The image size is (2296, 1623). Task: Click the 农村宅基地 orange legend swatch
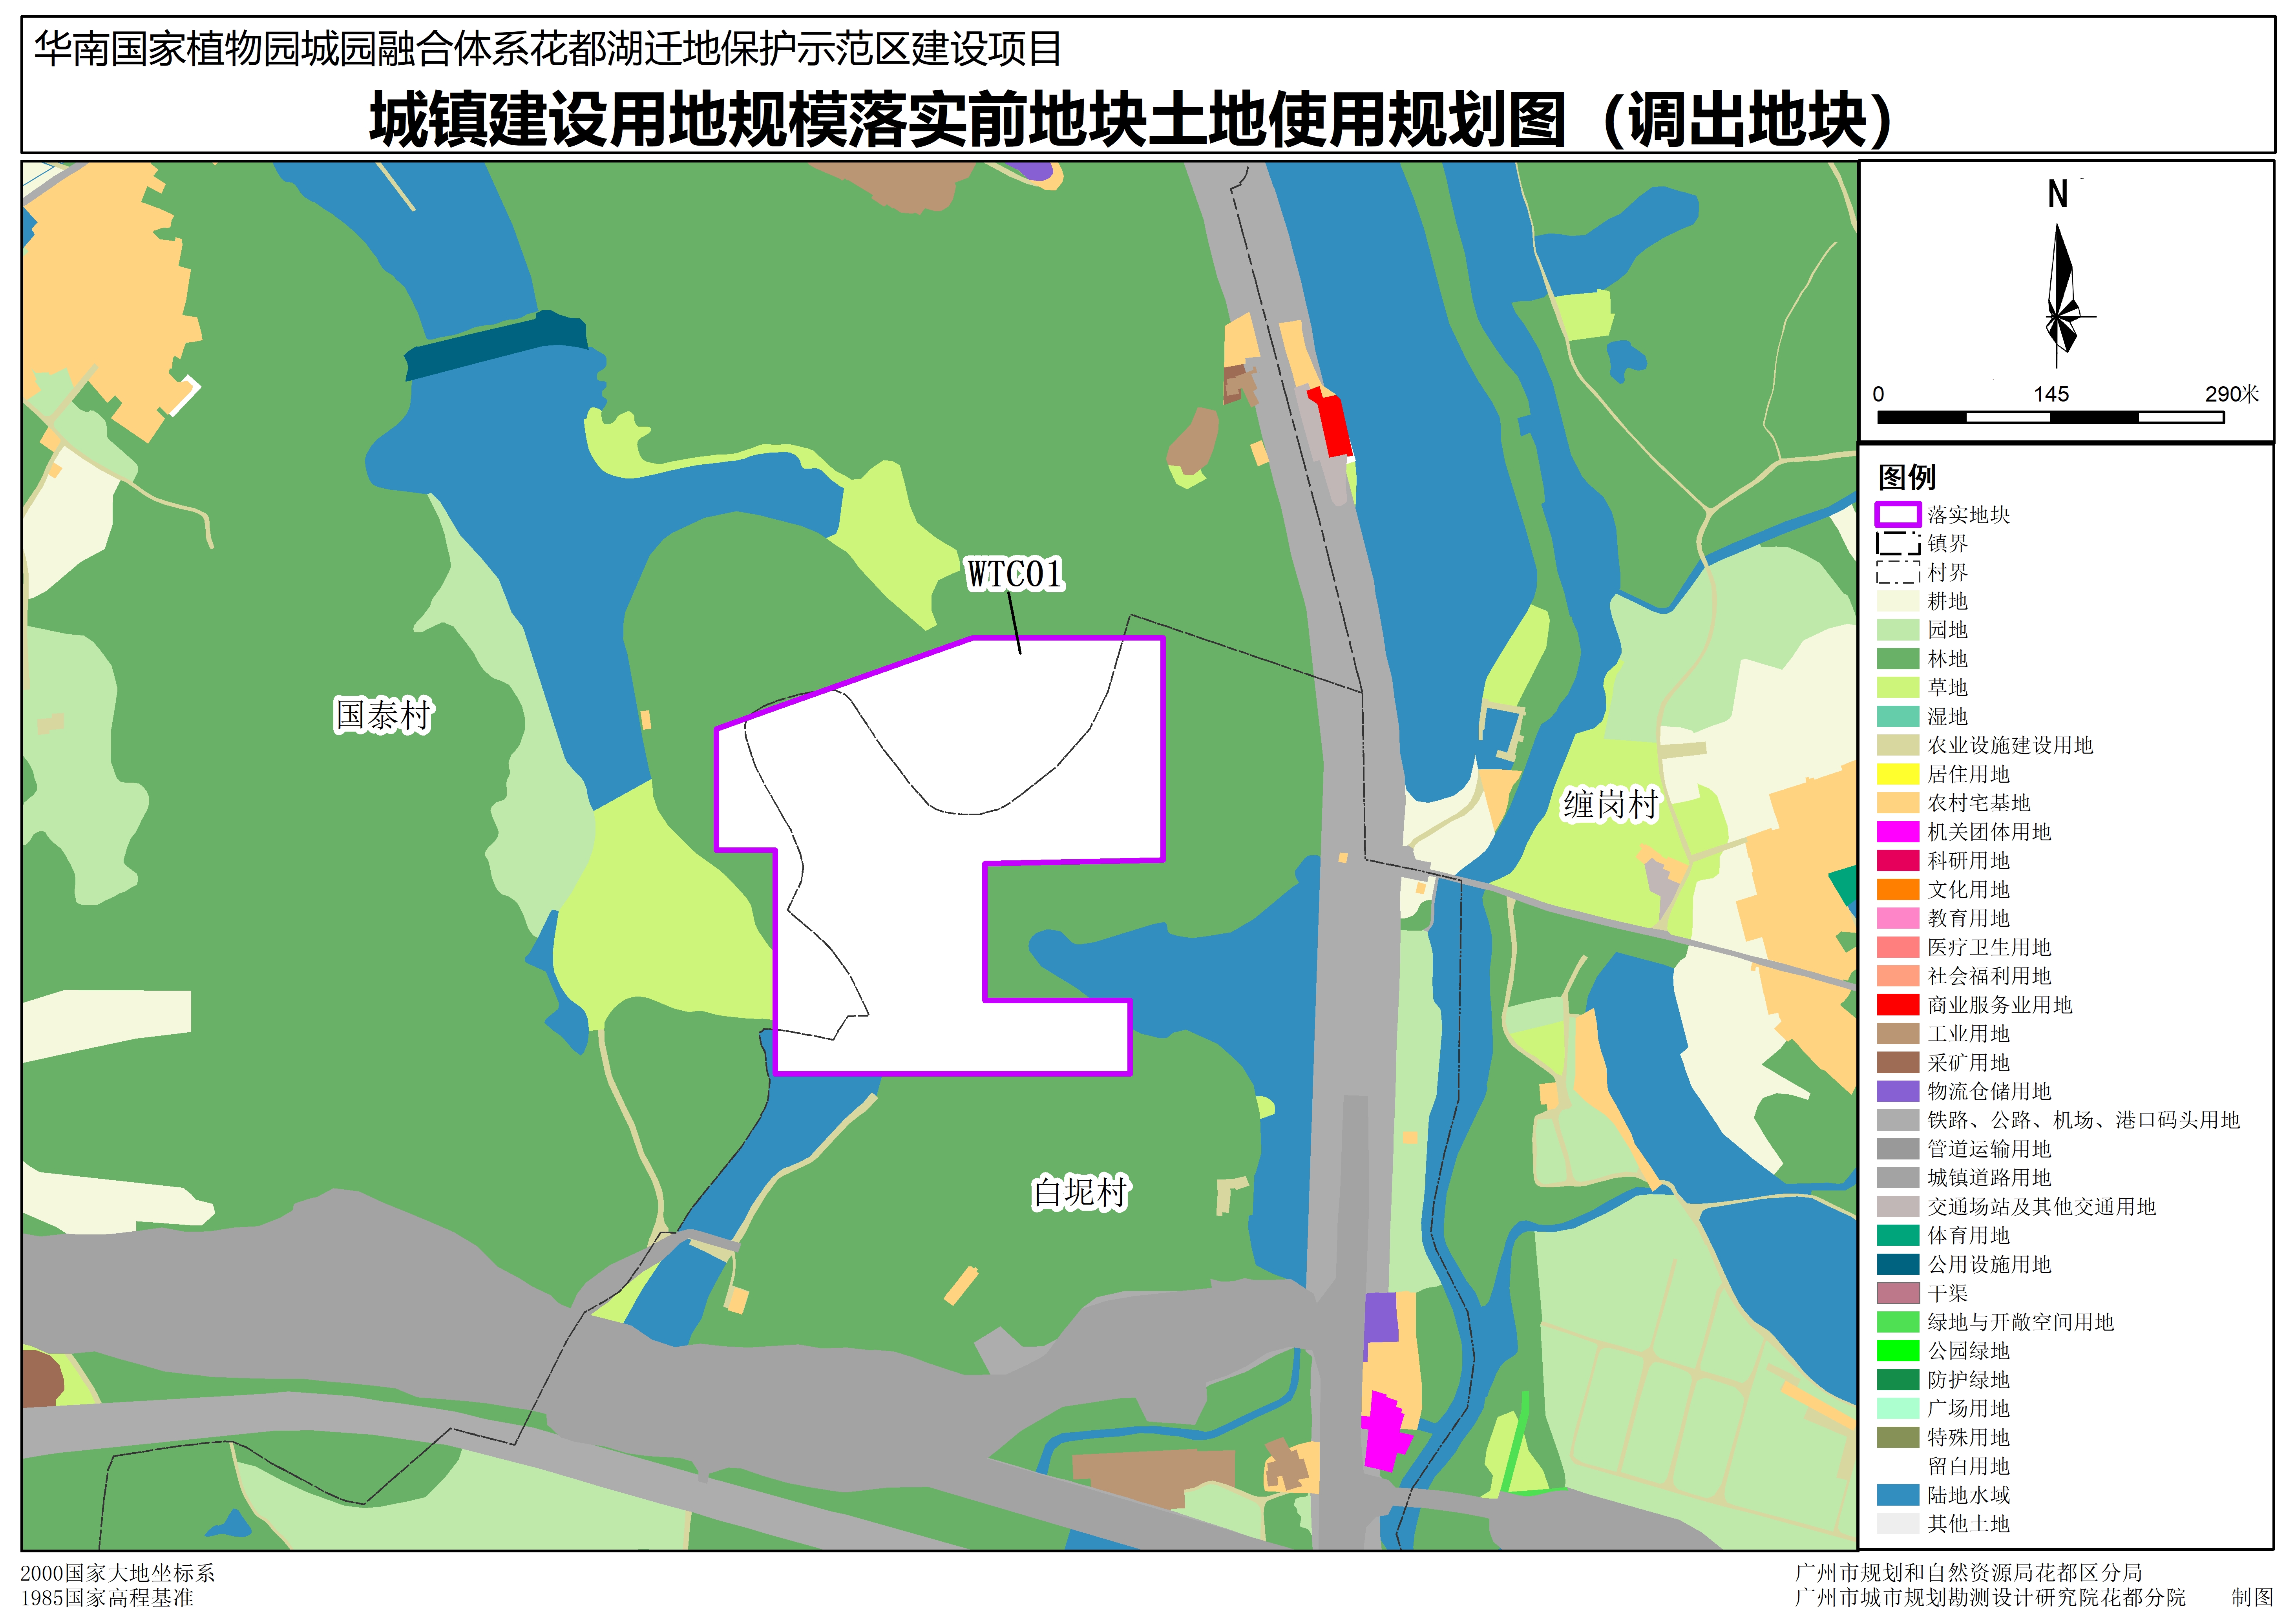tap(1897, 803)
